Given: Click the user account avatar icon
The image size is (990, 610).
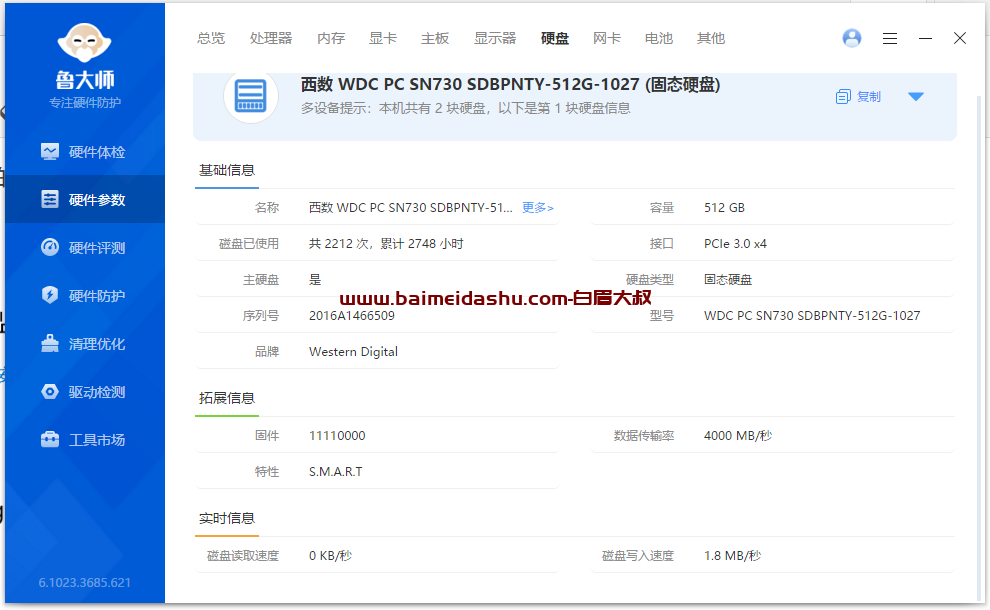Looking at the screenshot, I should point(852,39).
